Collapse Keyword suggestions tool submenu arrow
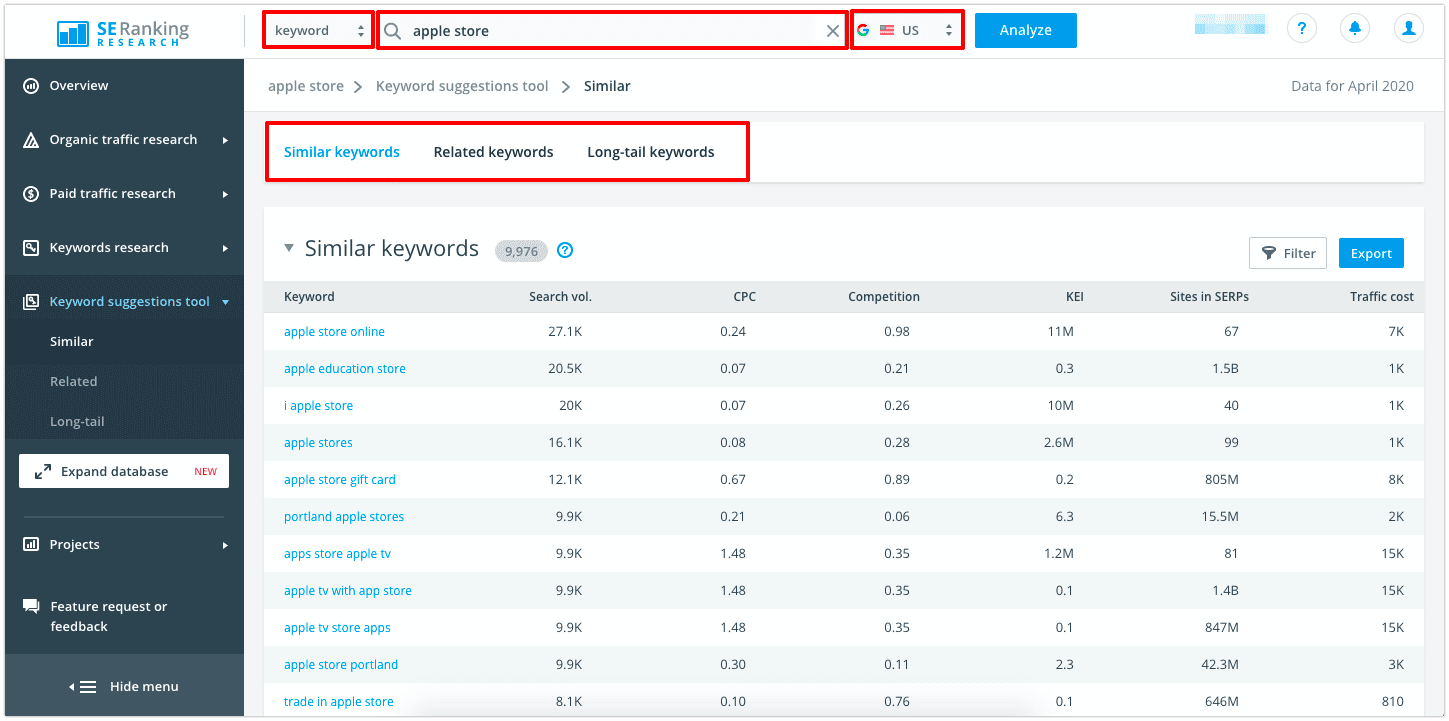 coord(225,302)
